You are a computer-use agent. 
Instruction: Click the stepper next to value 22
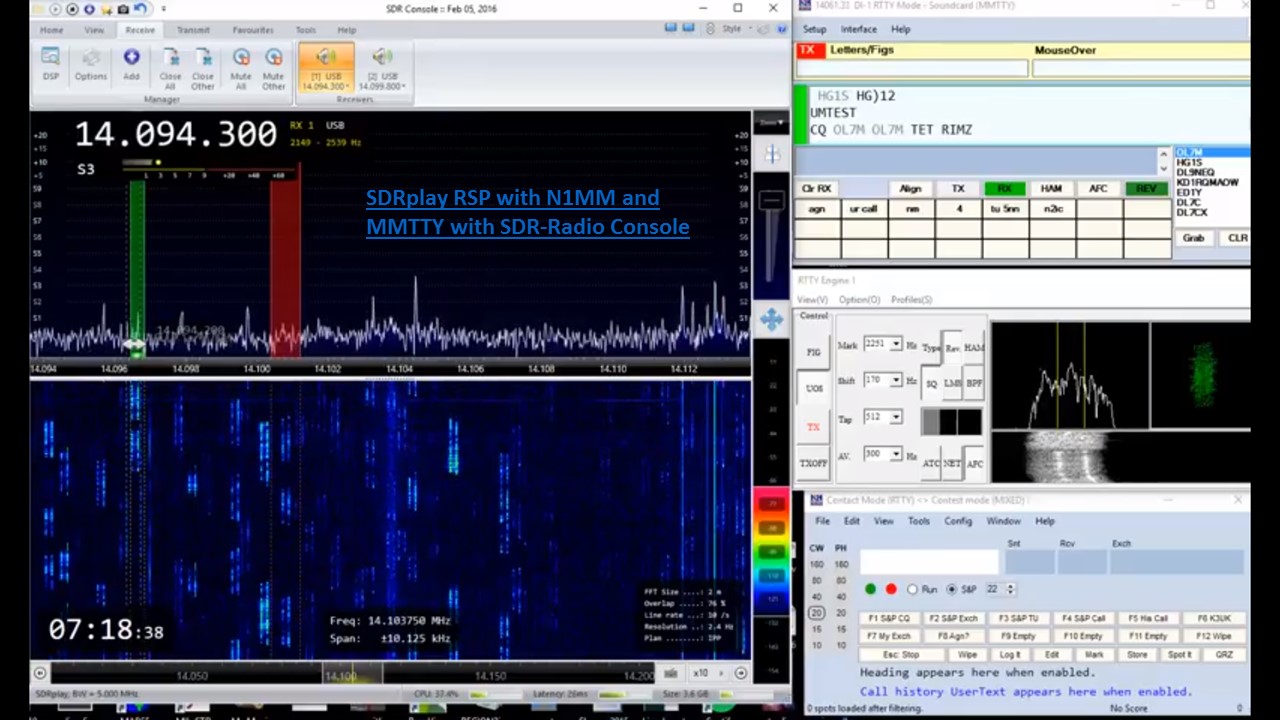1010,589
